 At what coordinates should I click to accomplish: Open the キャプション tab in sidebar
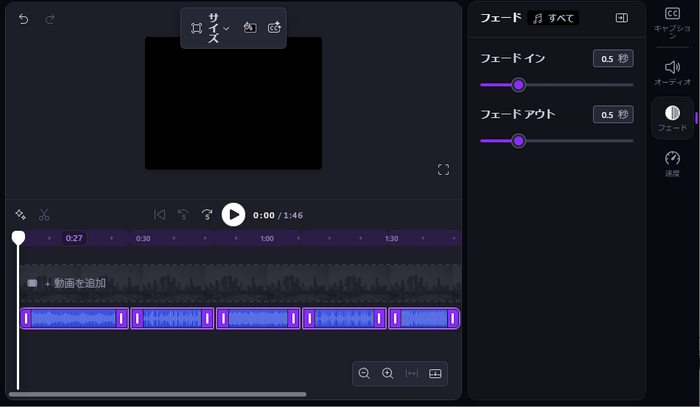[672, 19]
